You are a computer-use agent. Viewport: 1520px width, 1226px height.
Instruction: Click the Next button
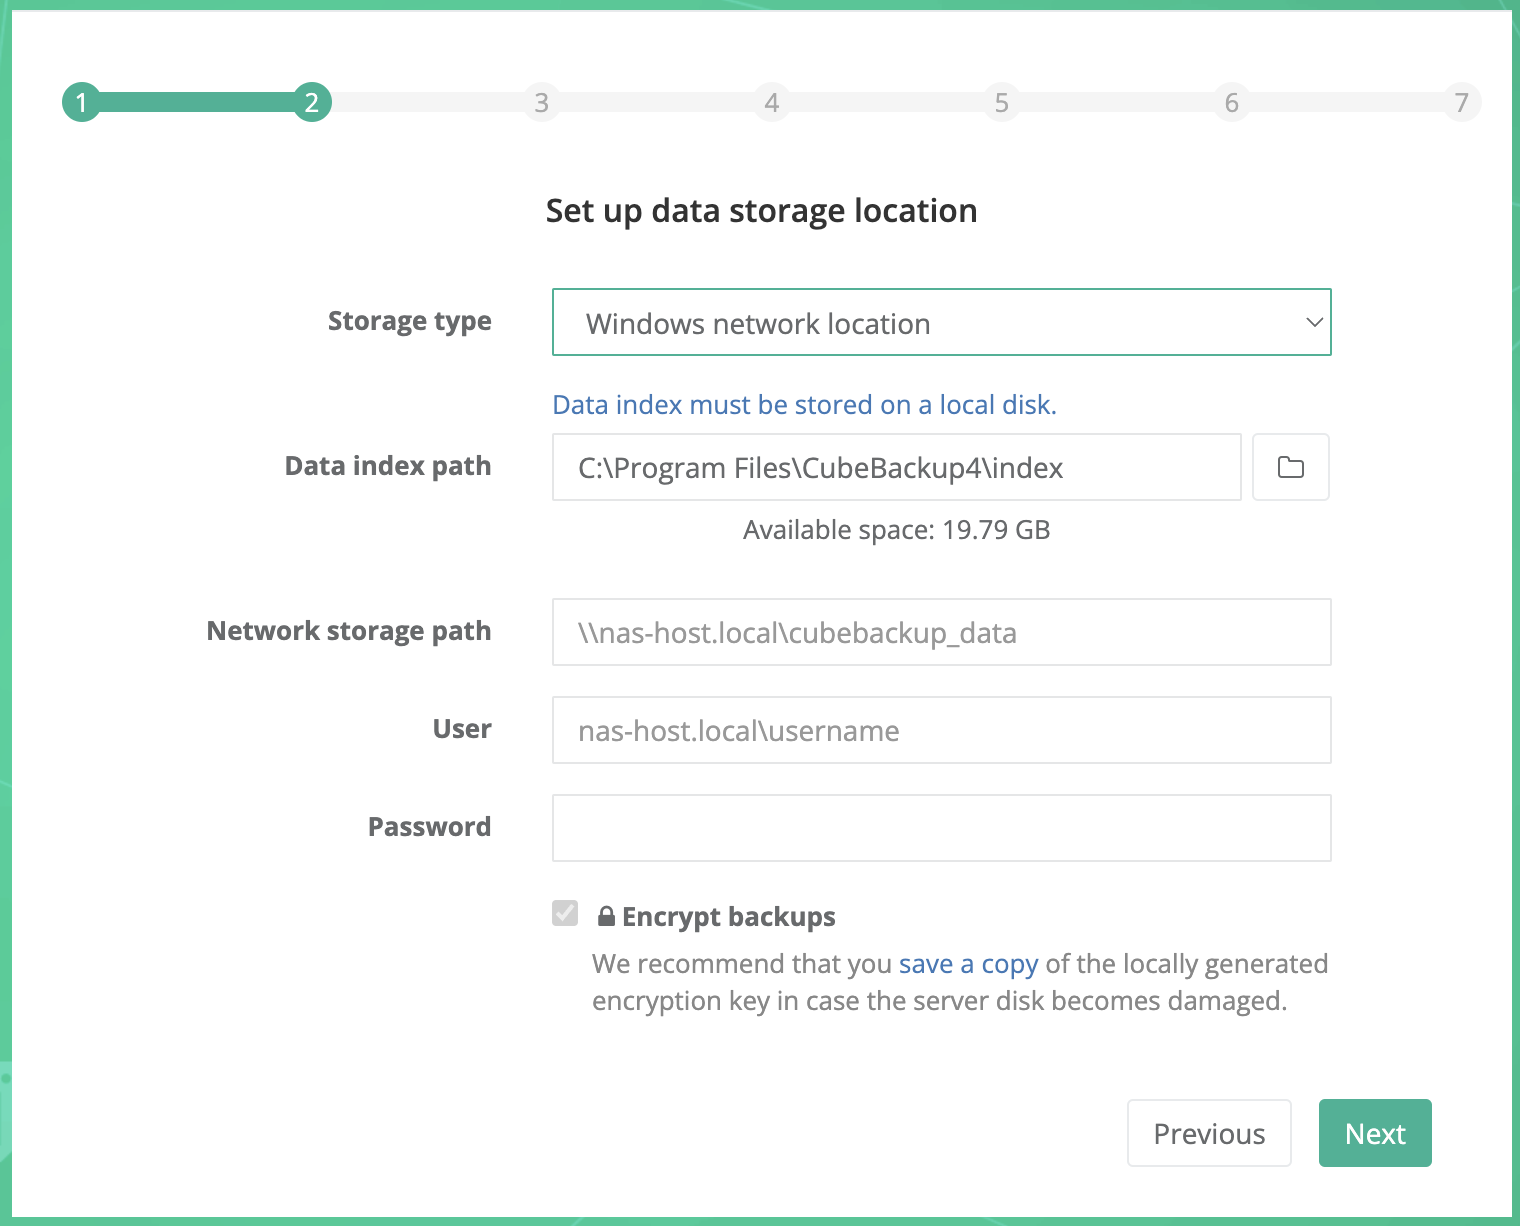(x=1375, y=1133)
